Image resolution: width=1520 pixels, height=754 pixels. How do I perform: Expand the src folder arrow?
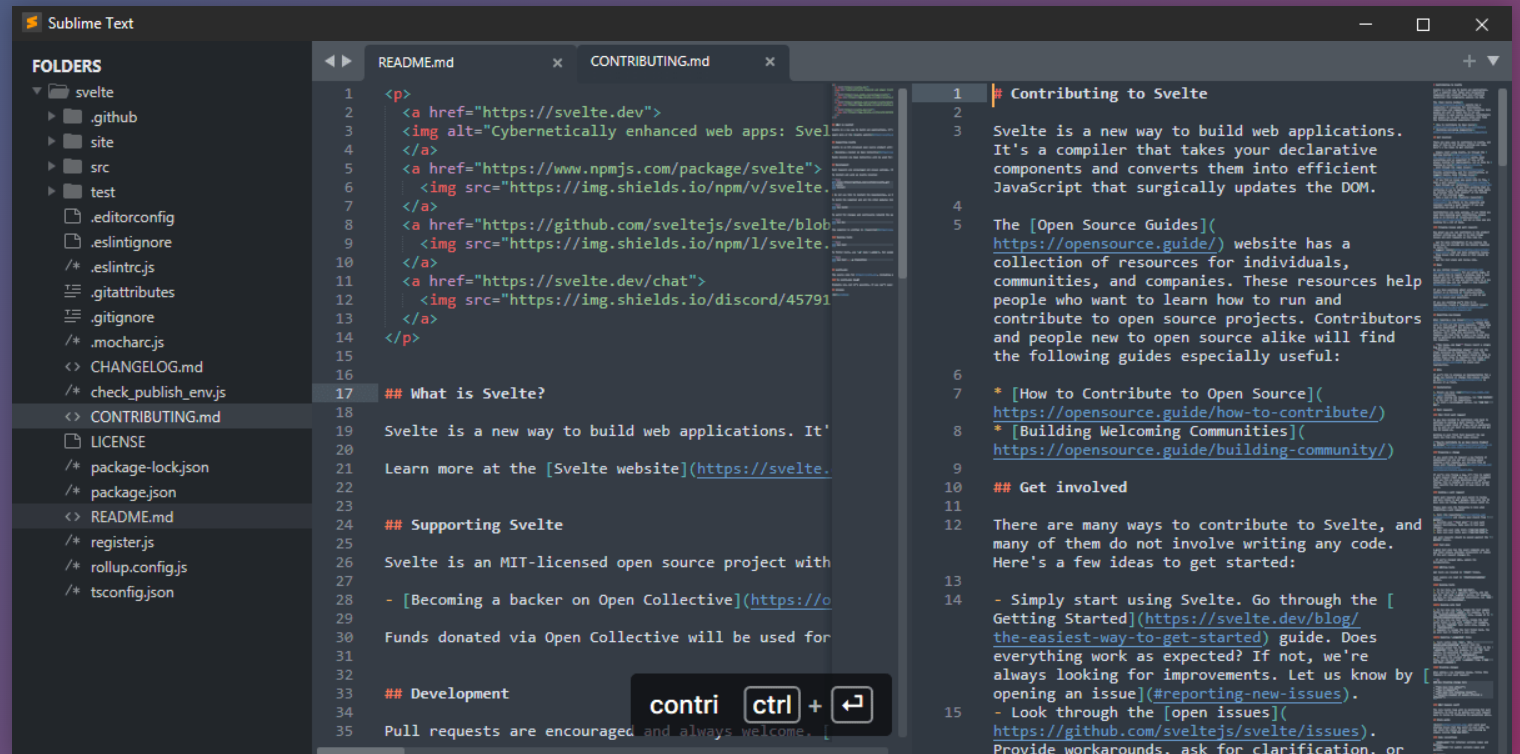point(52,166)
